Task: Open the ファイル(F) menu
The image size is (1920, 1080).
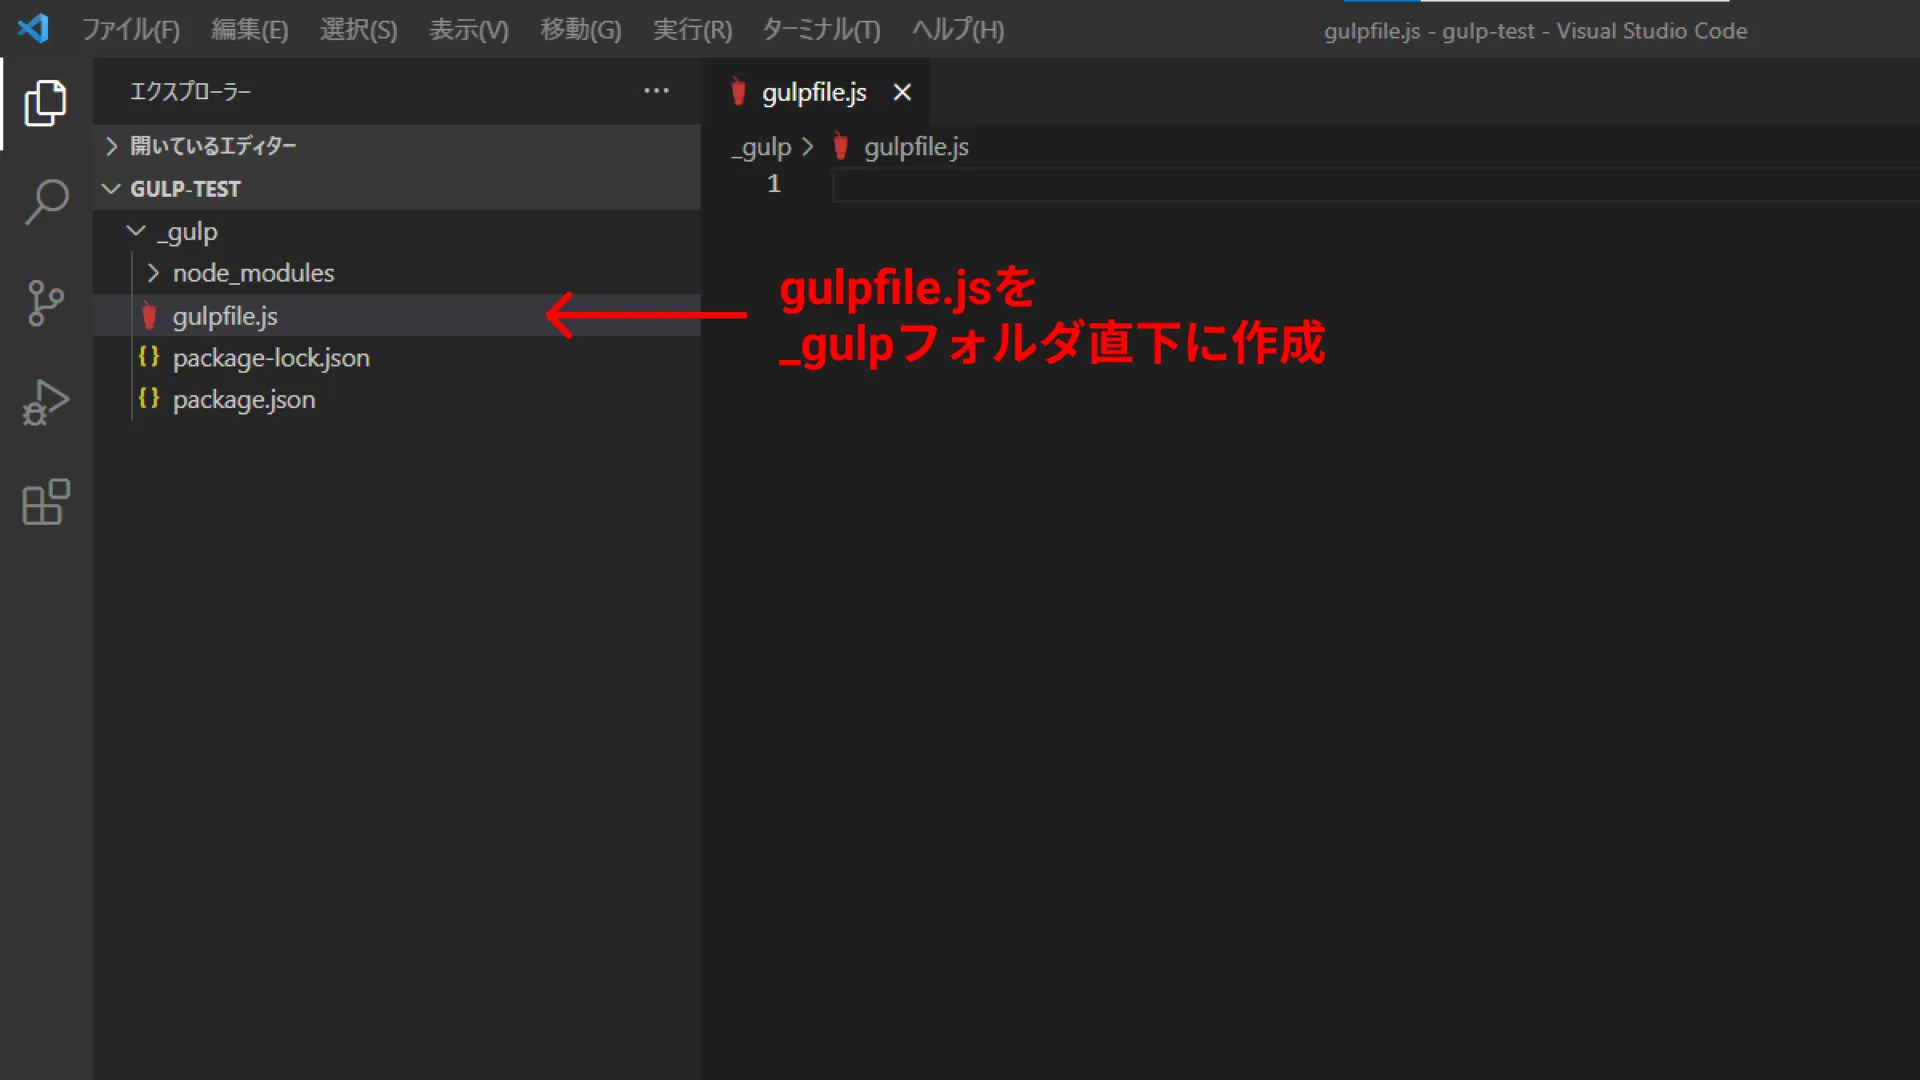Action: tap(131, 30)
